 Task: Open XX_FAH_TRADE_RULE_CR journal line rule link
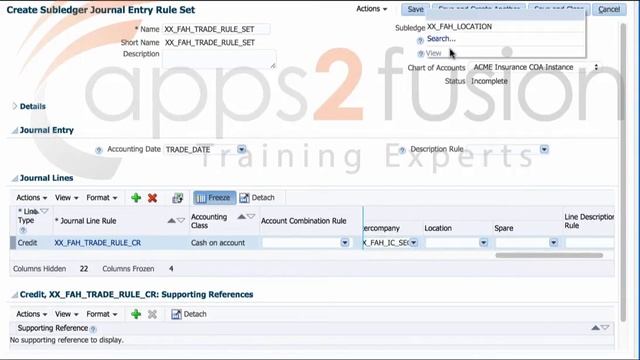98,243
